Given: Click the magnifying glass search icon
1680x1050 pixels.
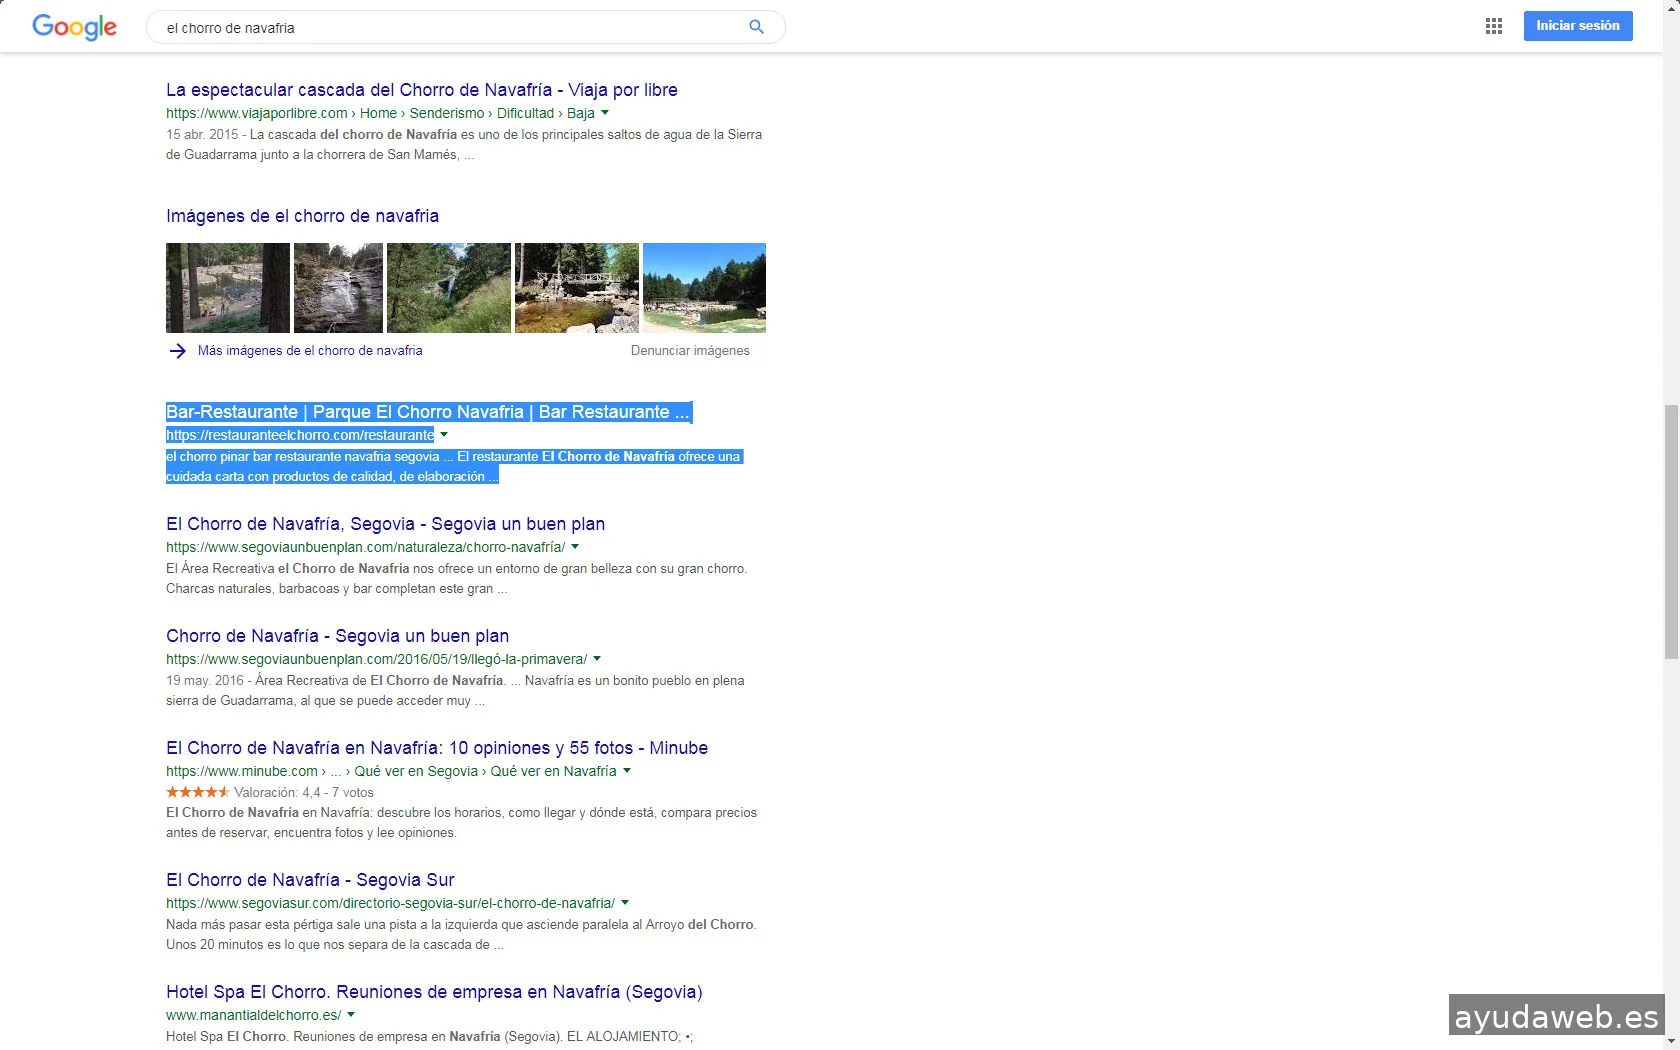Looking at the screenshot, I should tap(756, 27).
